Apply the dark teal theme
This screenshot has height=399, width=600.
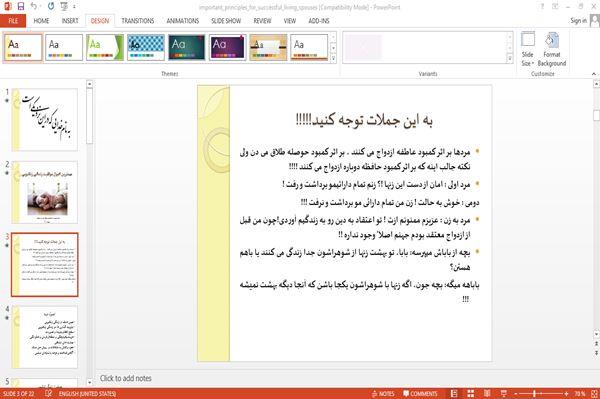pyautogui.click(x=186, y=47)
